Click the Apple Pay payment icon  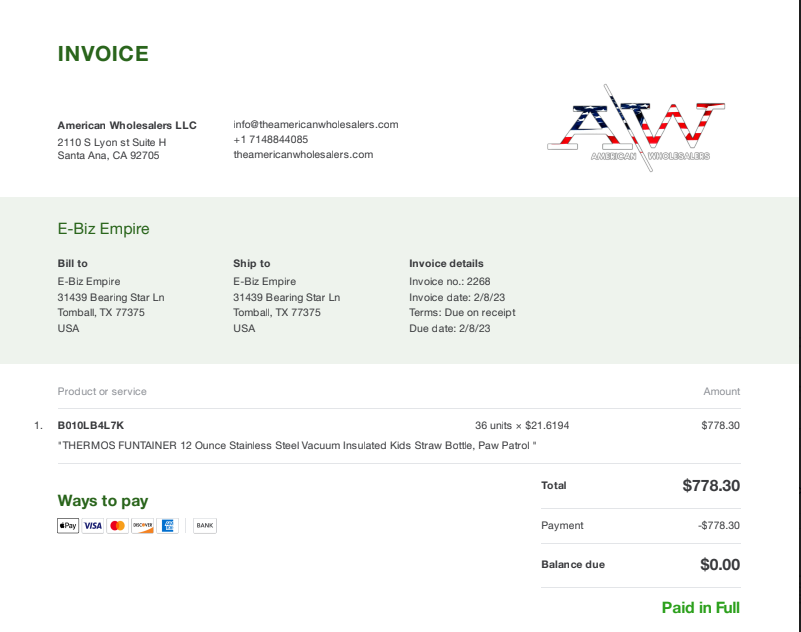click(68, 525)
